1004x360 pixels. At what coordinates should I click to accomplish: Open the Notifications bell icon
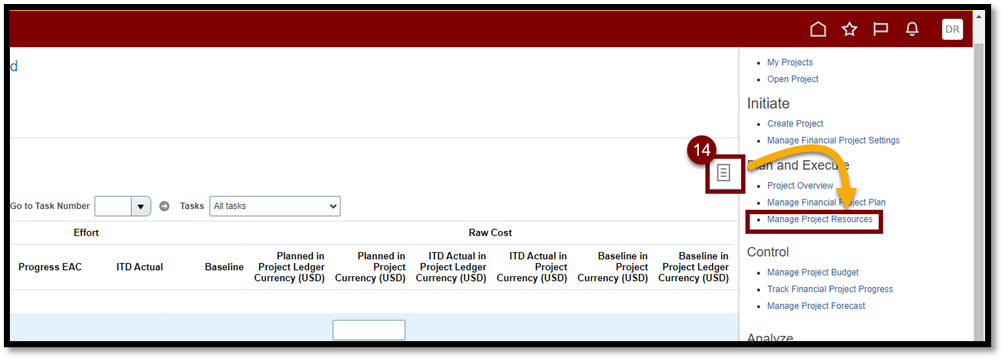coord(912,29)
